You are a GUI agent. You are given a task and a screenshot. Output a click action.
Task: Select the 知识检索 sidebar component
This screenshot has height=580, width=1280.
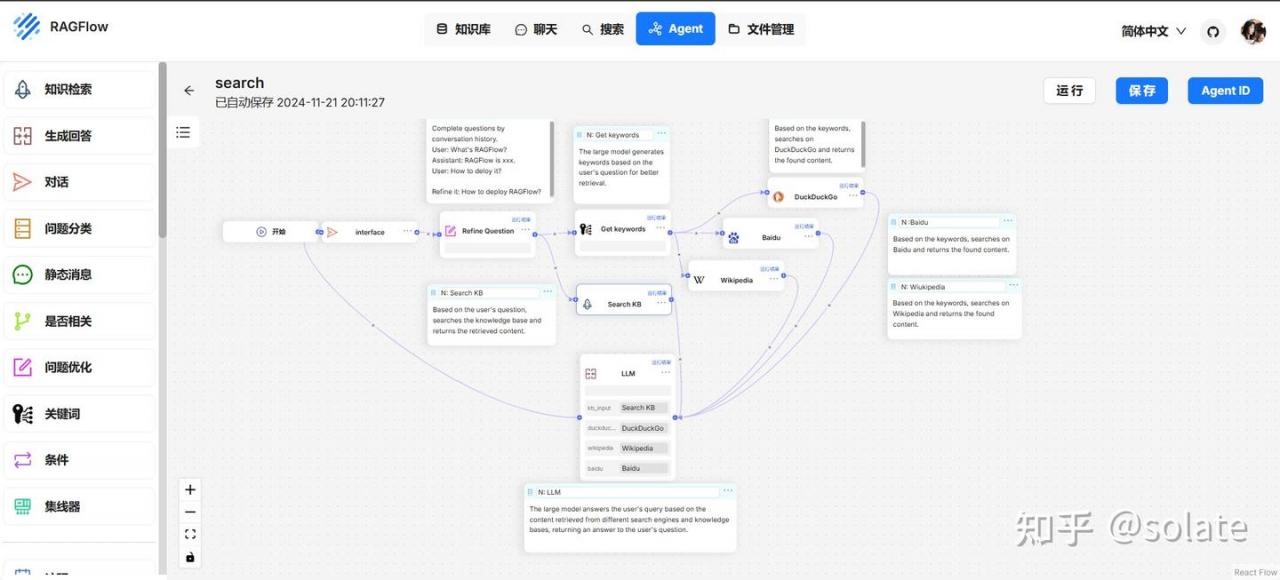pos(80,89)
